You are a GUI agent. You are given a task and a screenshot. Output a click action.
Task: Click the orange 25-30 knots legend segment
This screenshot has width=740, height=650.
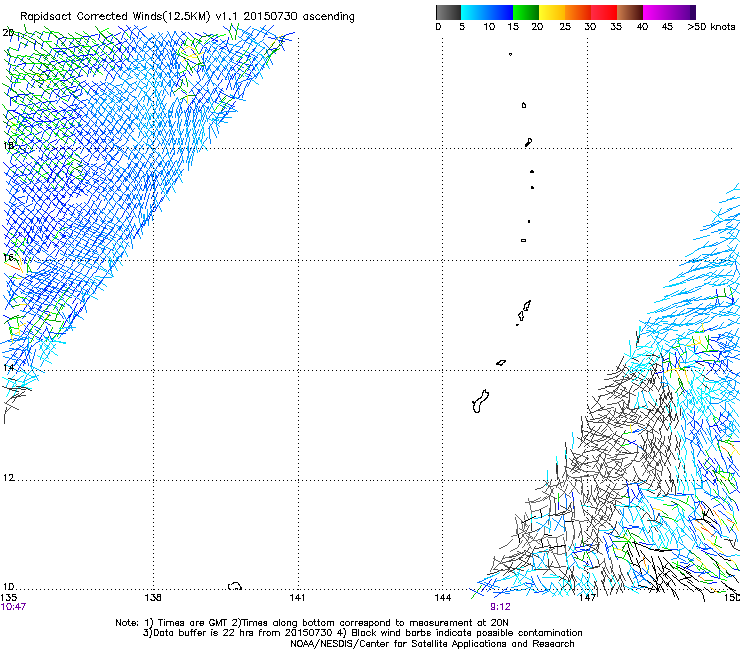point(578,12)
